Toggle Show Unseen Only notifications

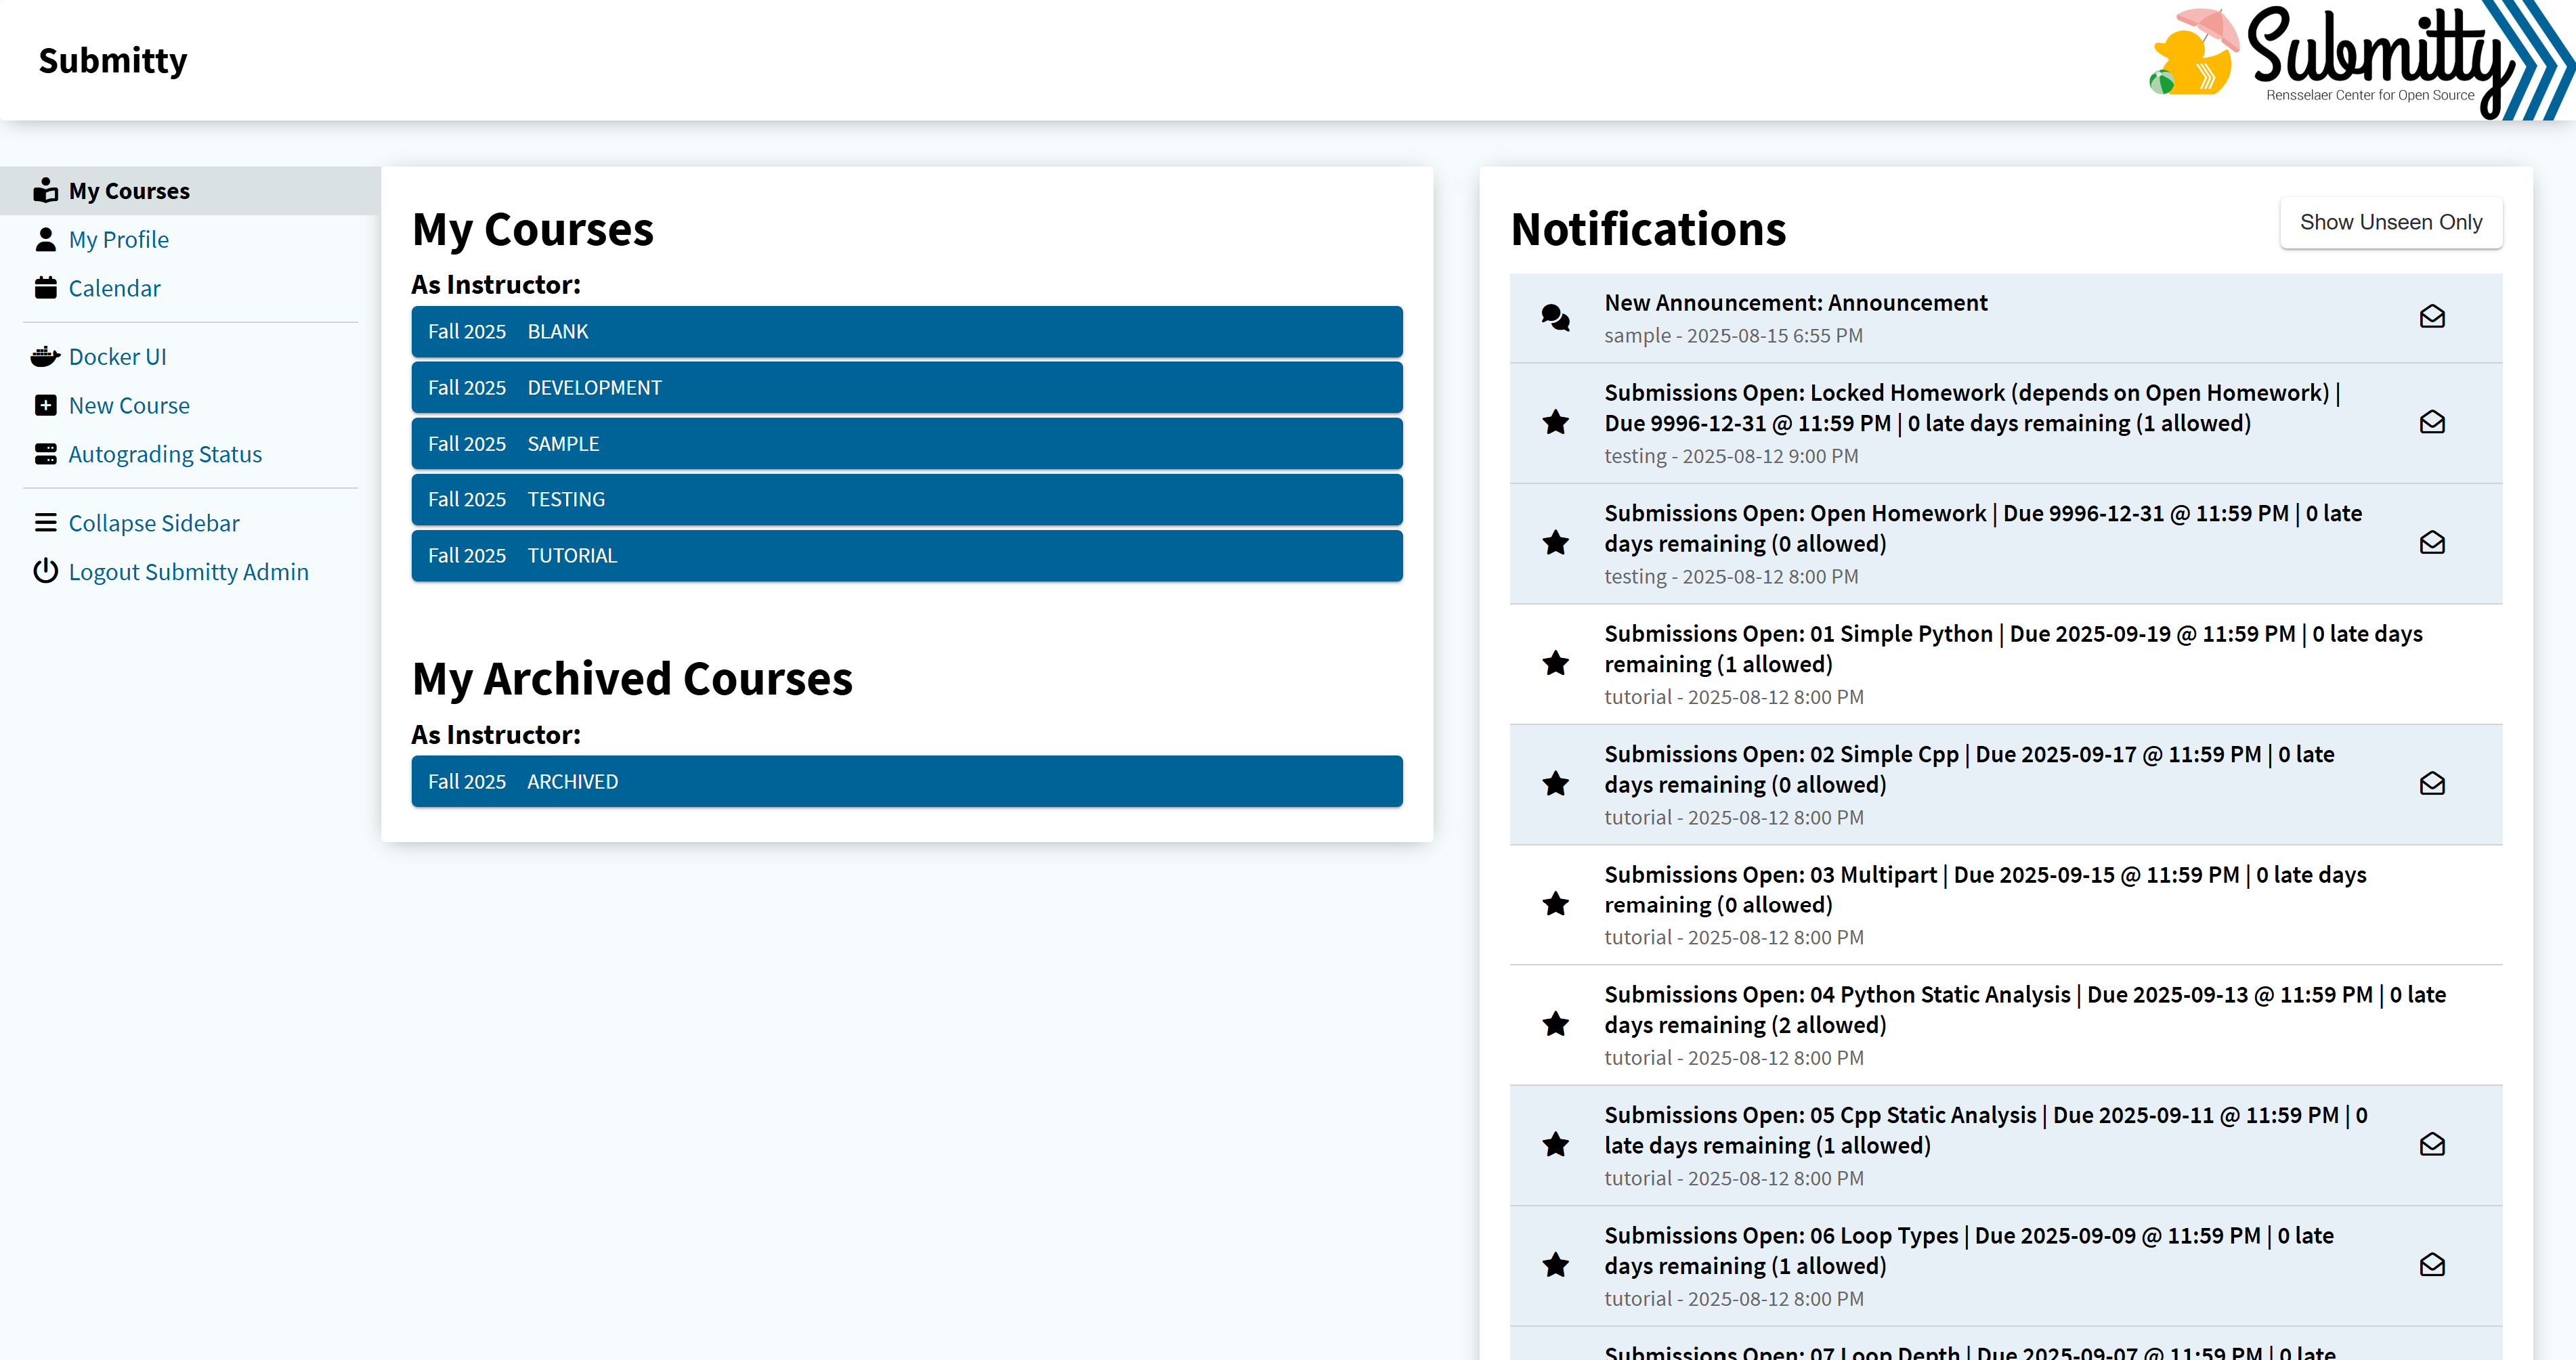coord(2390,222)
